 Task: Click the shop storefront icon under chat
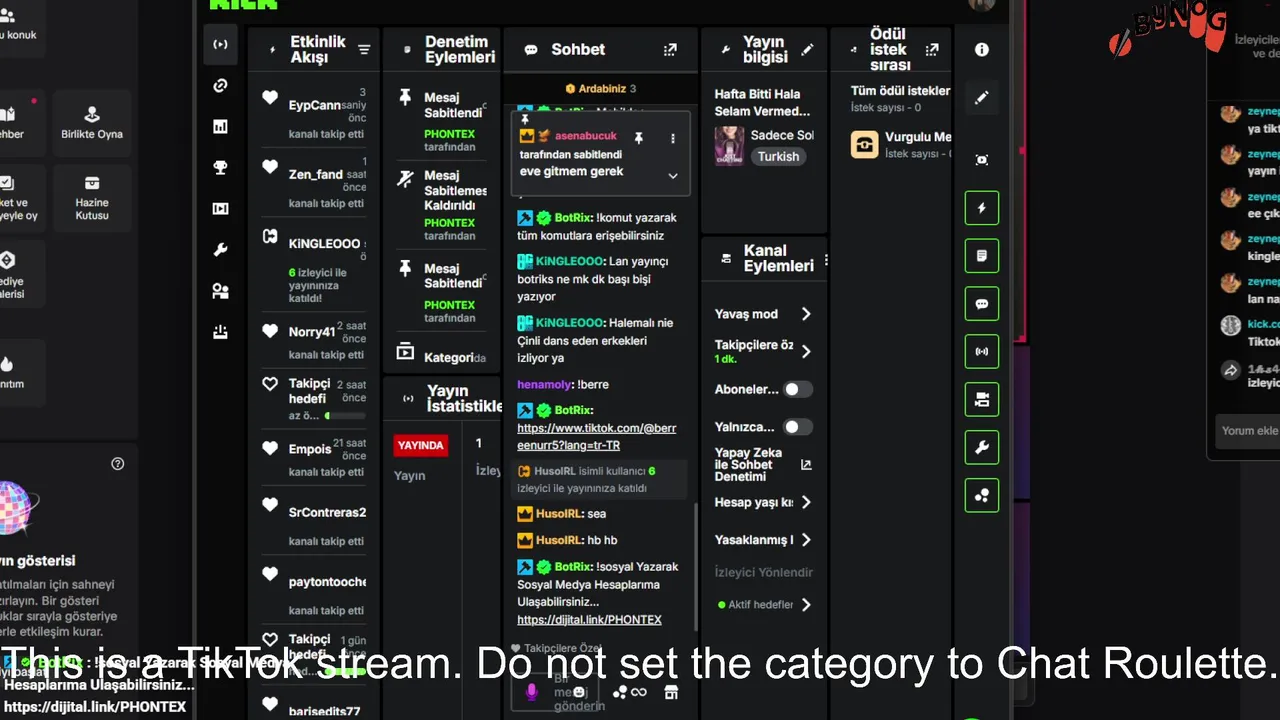click(672, 692)
